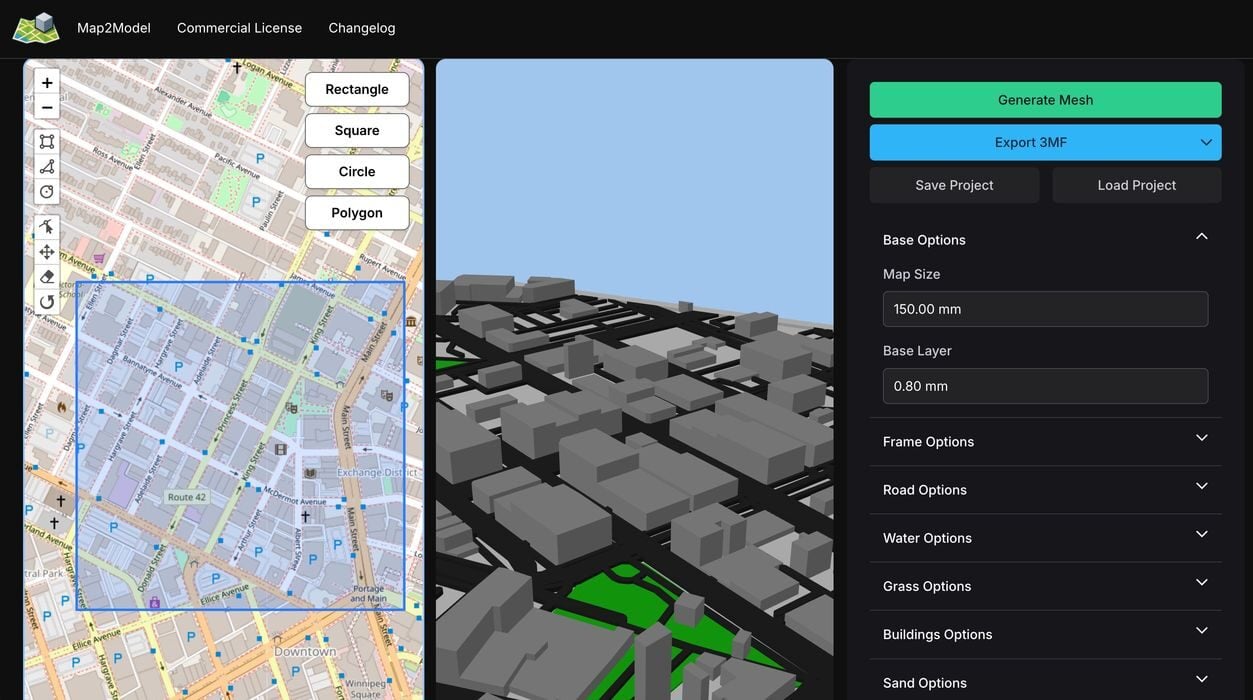Click the Map Size input field

[1045, 309]
